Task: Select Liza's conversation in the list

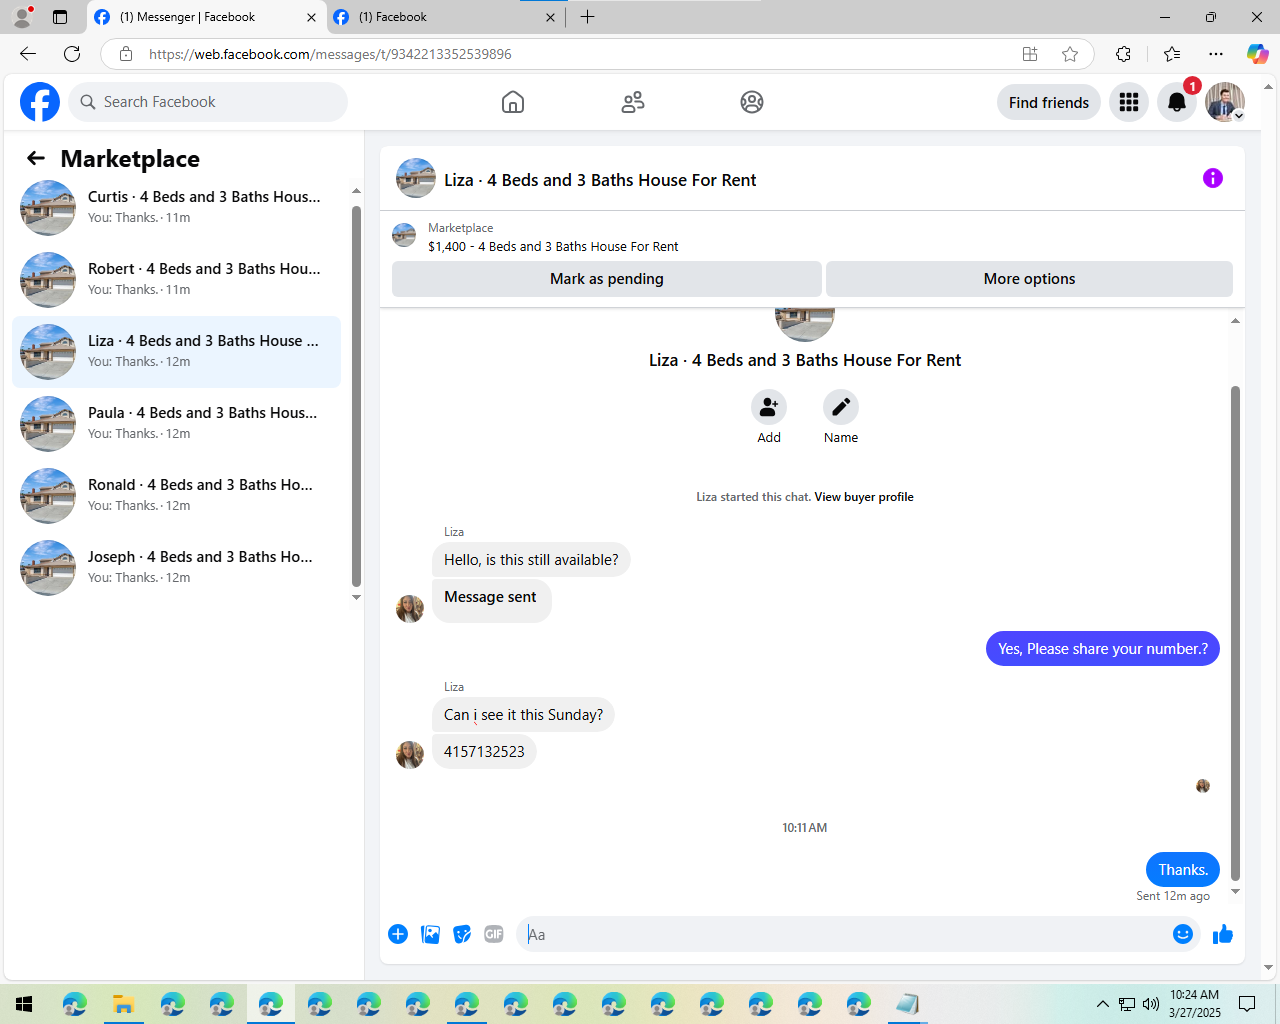Action: tap(176, 352)
